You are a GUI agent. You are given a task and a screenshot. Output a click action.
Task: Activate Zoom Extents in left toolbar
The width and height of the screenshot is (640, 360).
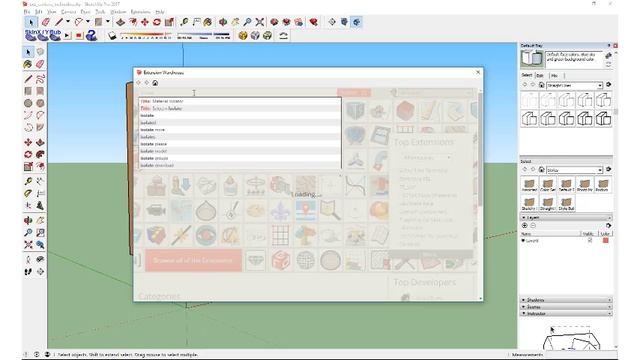pyautogui.click(x=28, y=245)
